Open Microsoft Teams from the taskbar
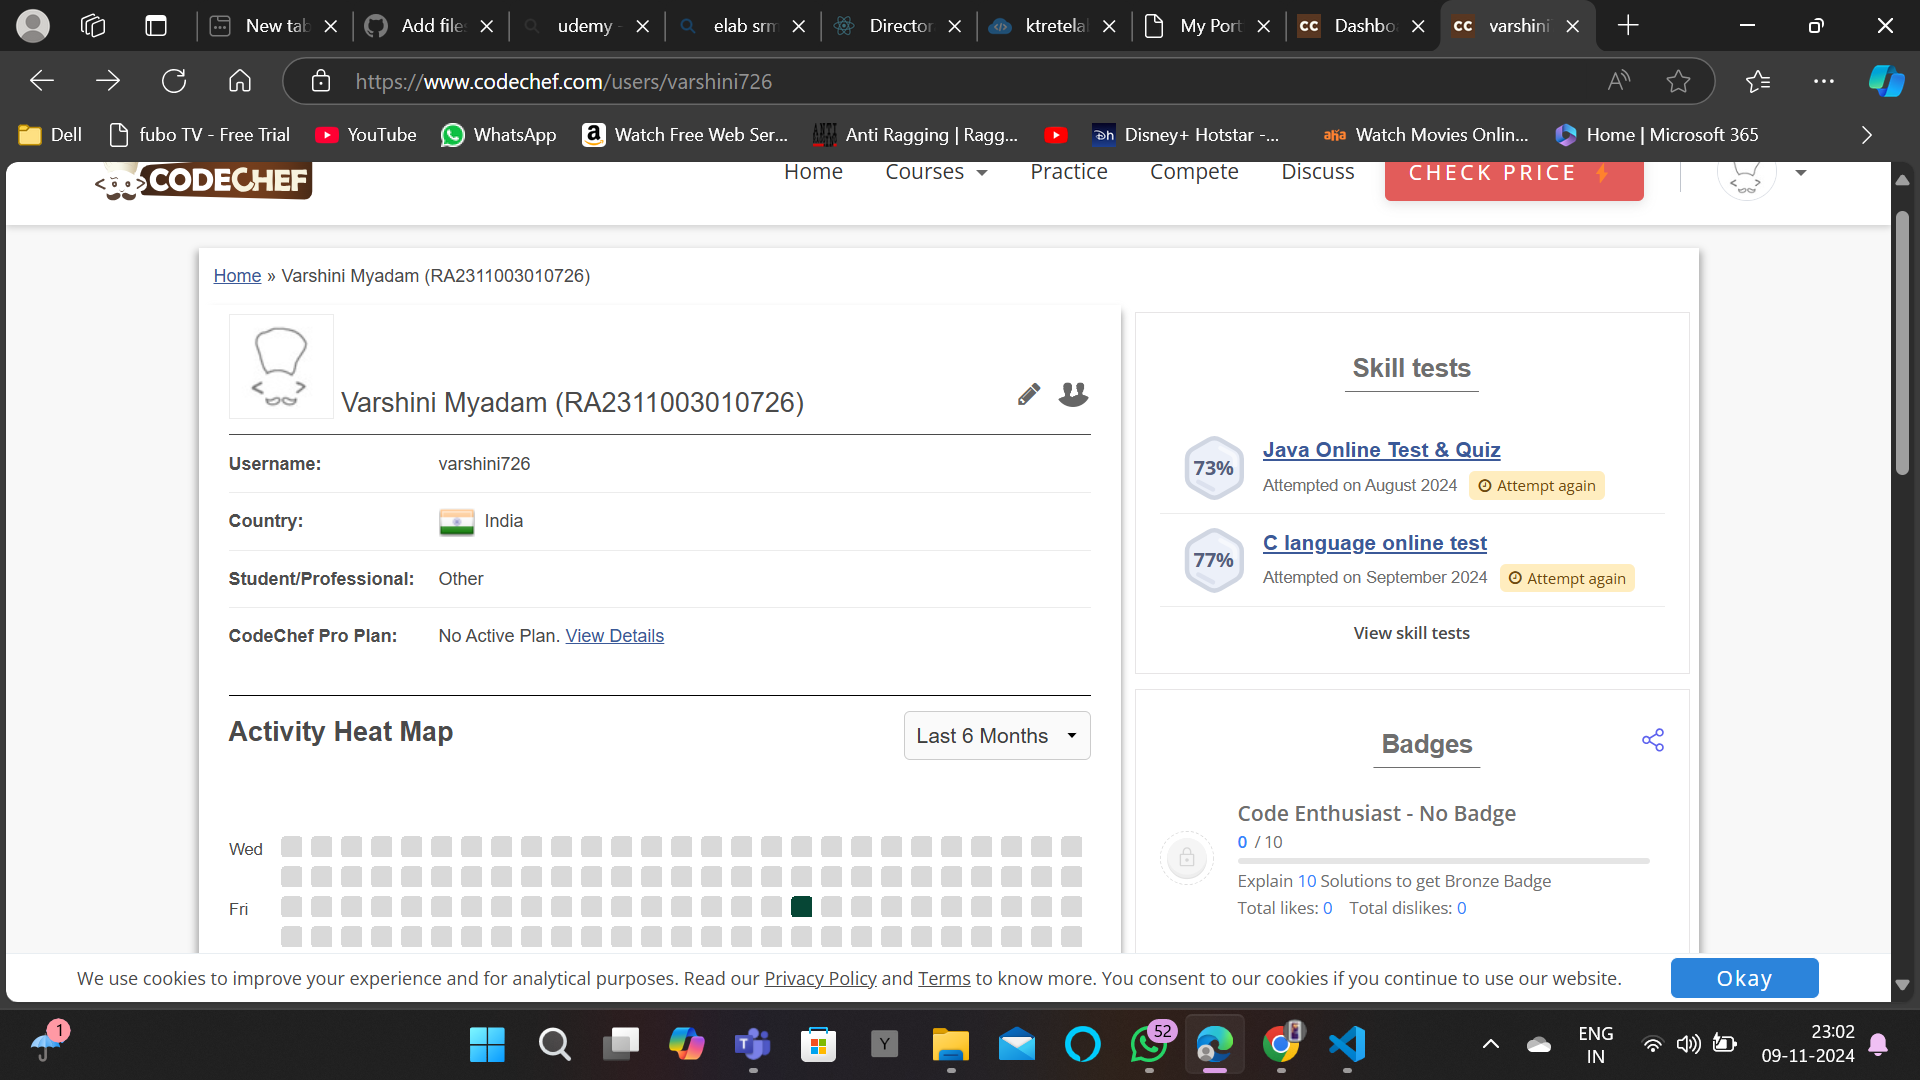 (752, 1045)
